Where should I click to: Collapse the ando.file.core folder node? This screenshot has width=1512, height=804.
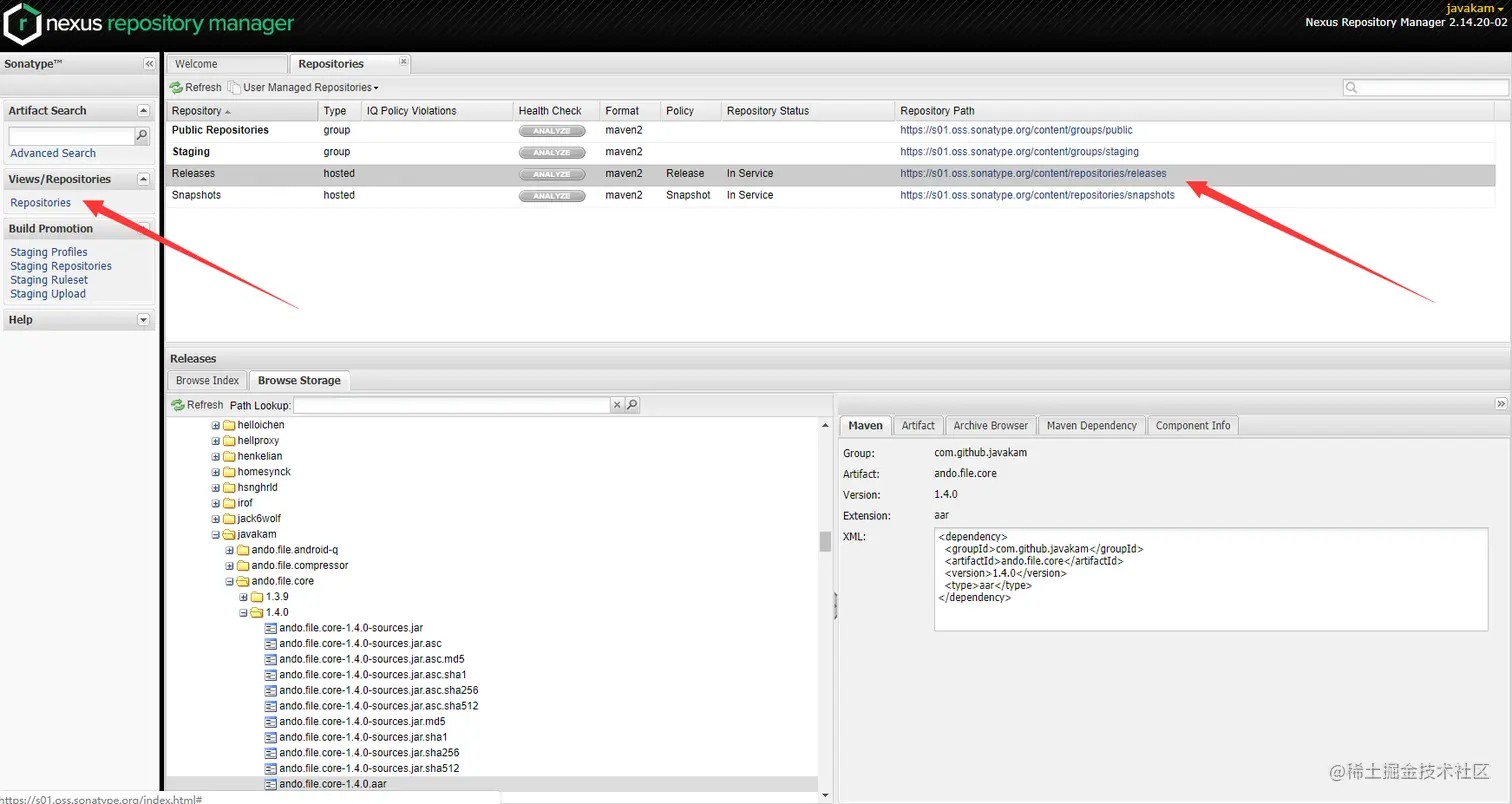pos(230,581)
